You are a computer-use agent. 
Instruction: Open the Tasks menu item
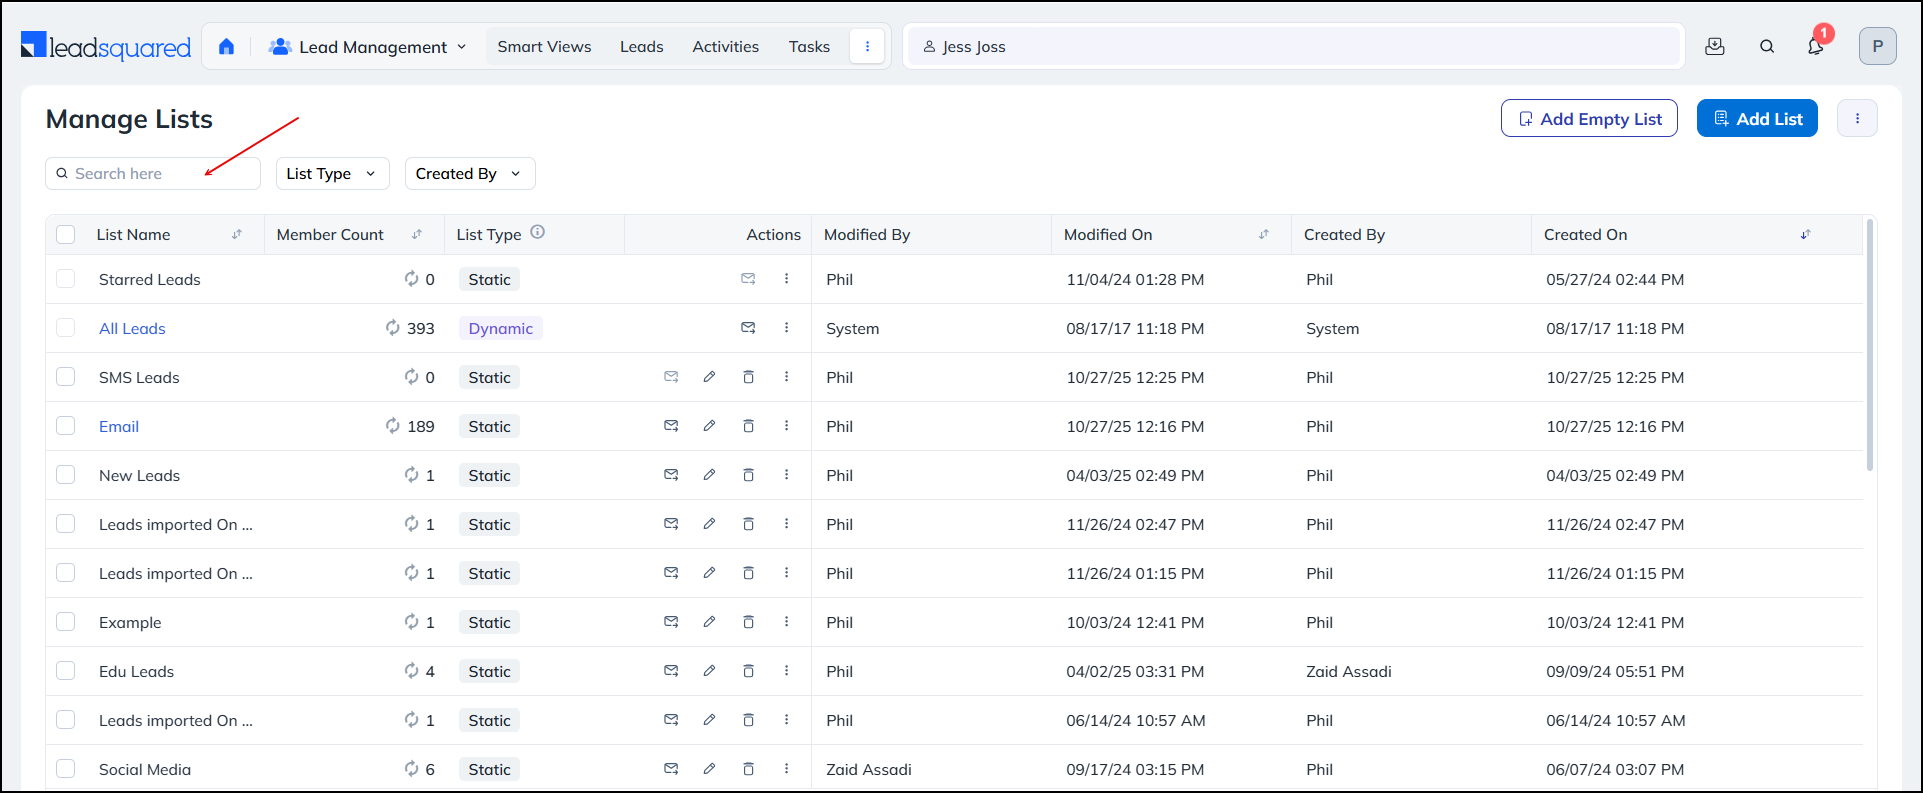809,47
